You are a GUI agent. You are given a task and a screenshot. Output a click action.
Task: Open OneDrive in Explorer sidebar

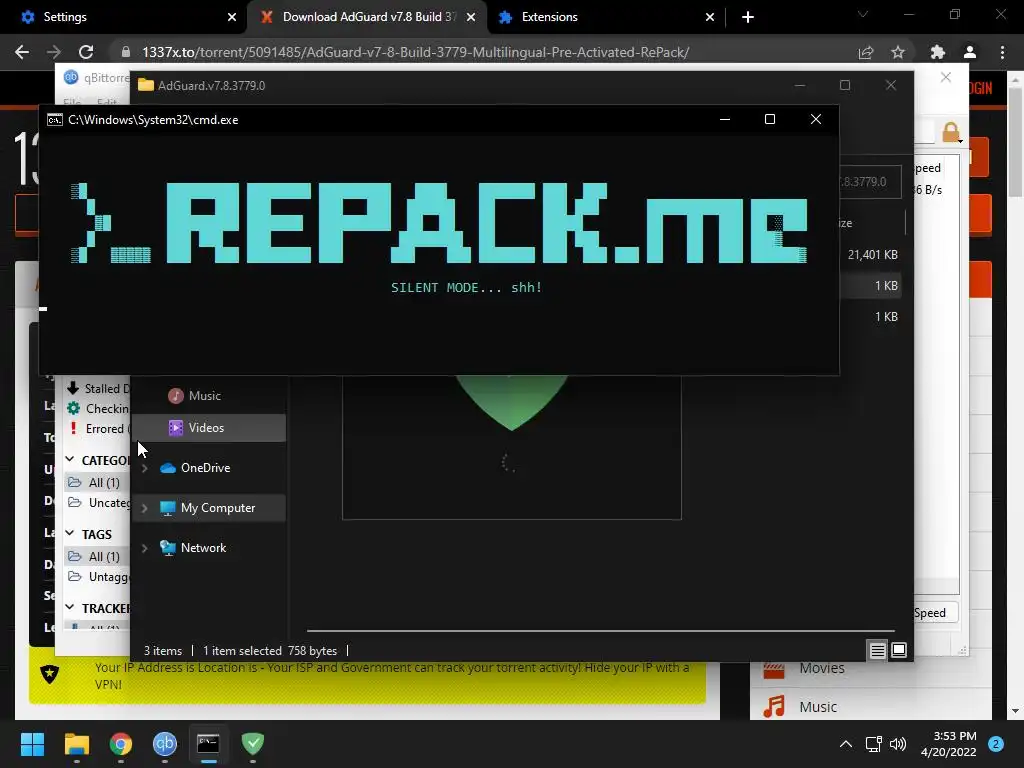(205, 468)
